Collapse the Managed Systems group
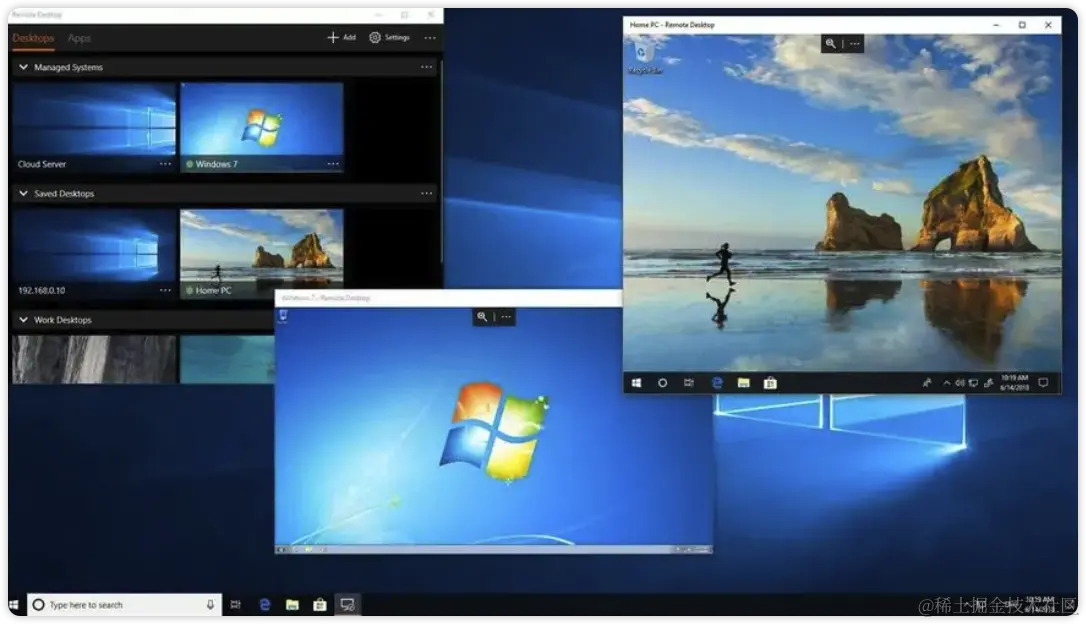This screenshot has height=624, width=1086. point(24,67)
